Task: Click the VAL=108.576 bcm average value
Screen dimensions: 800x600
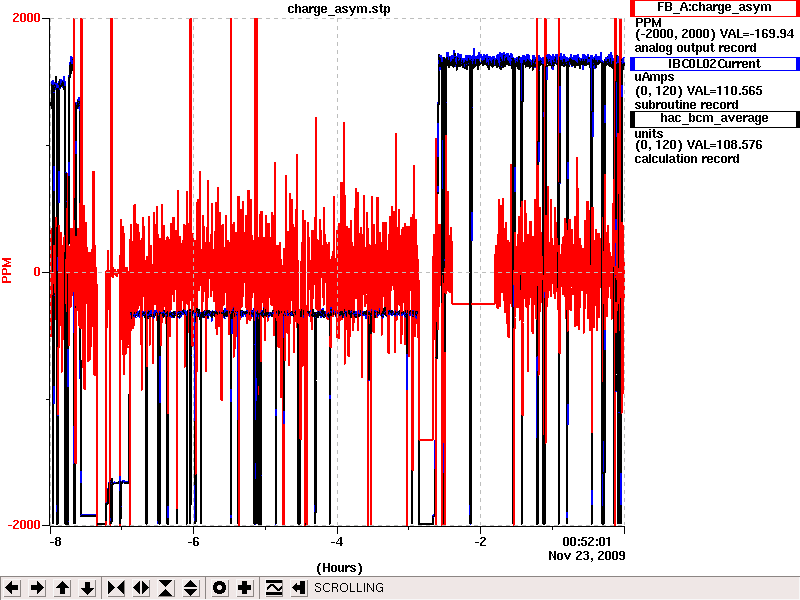Action: click(x=724, y=145)
